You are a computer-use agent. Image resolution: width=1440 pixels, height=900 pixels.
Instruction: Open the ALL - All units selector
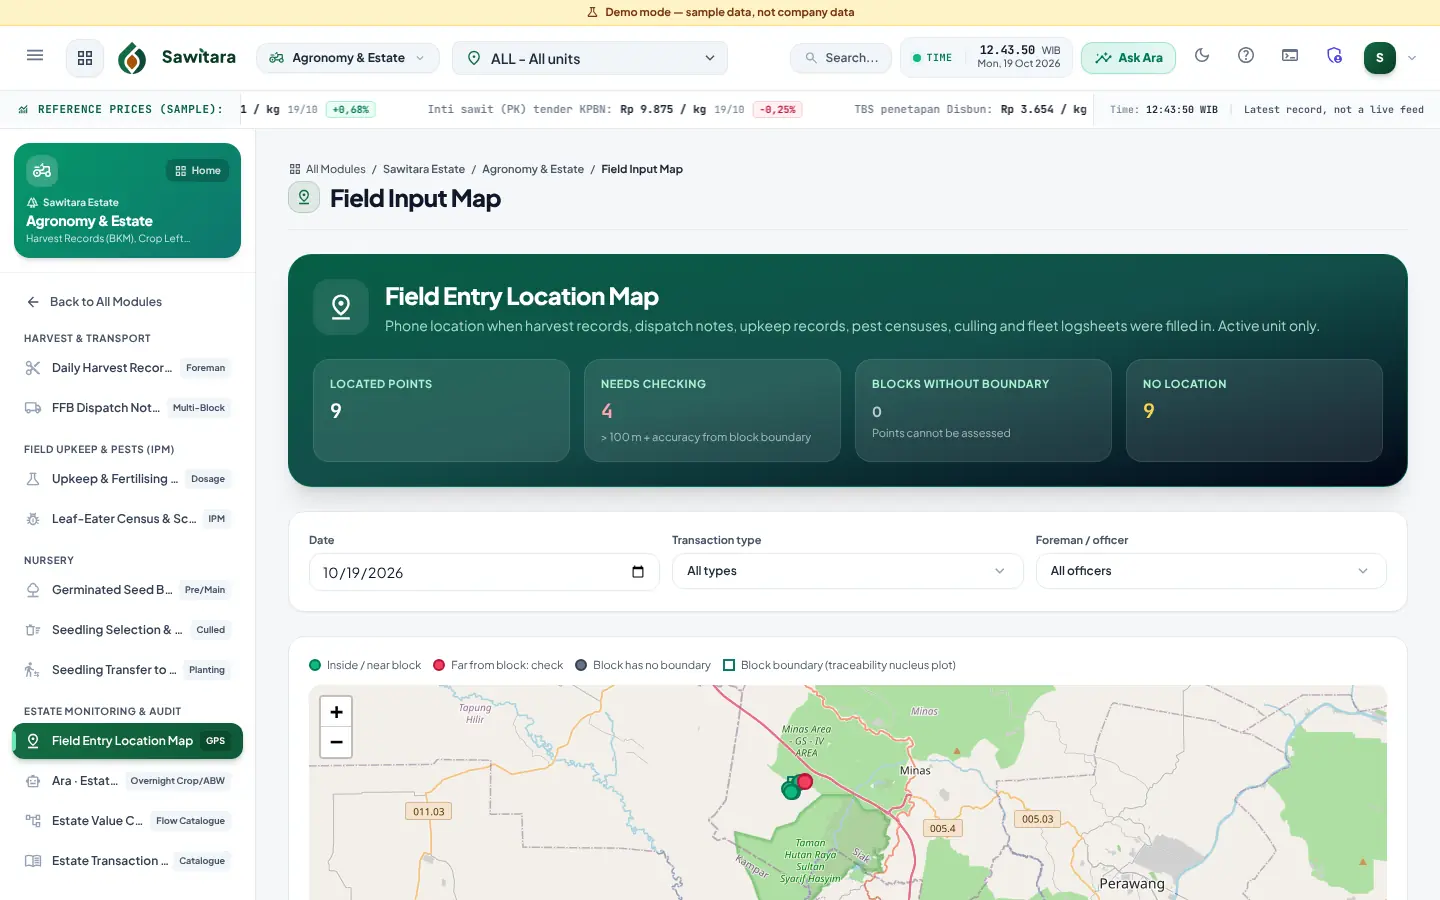point(590,58)
